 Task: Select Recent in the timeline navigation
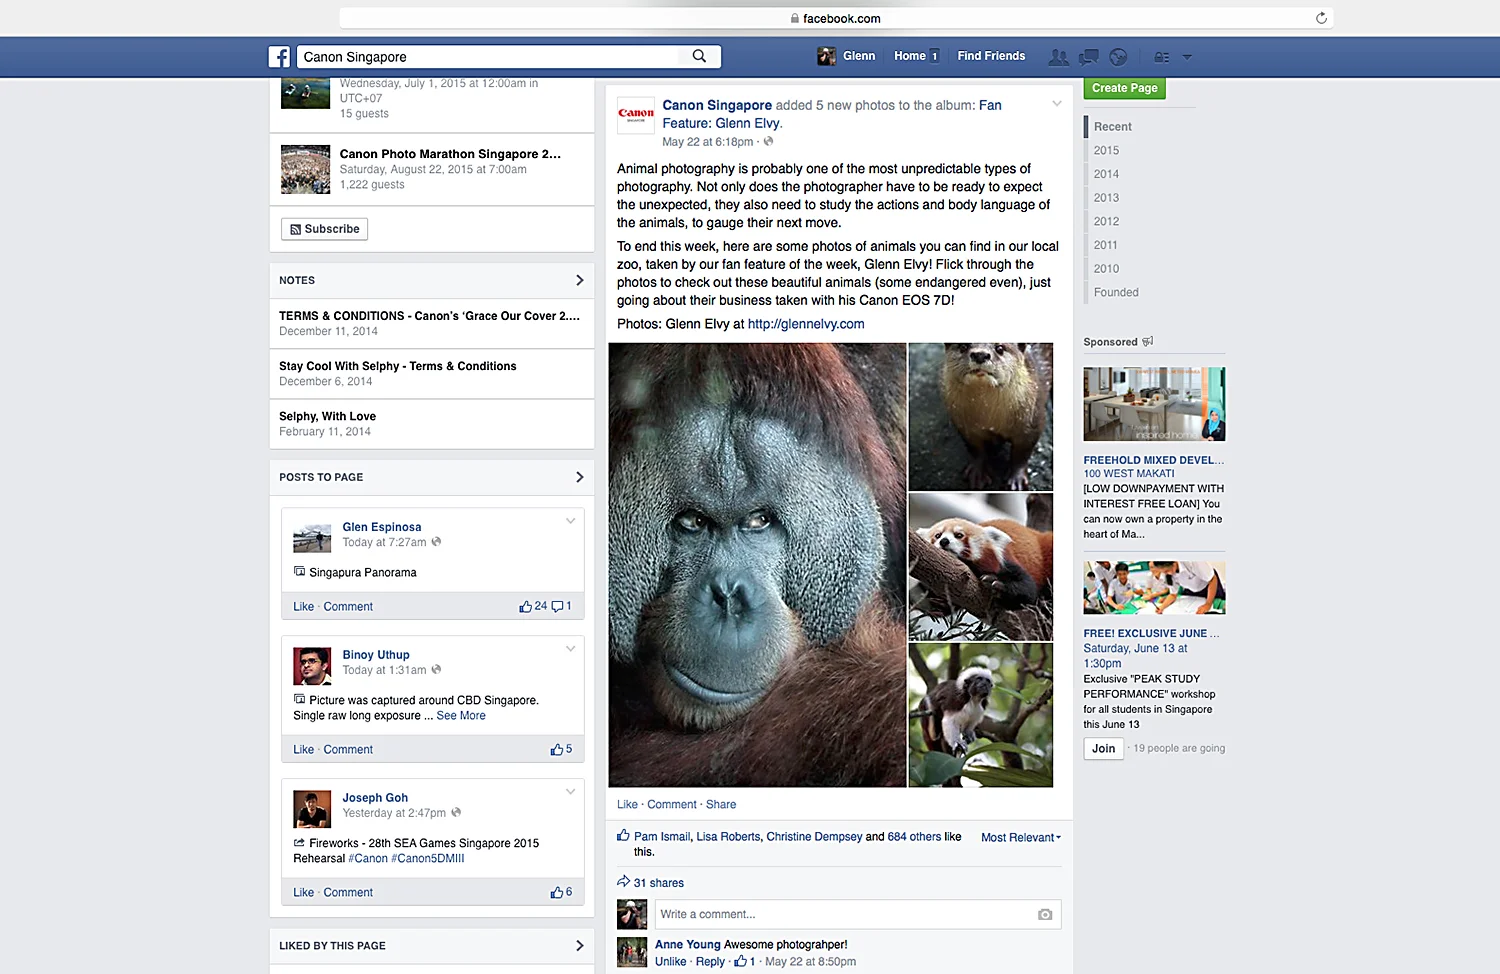1112,127
